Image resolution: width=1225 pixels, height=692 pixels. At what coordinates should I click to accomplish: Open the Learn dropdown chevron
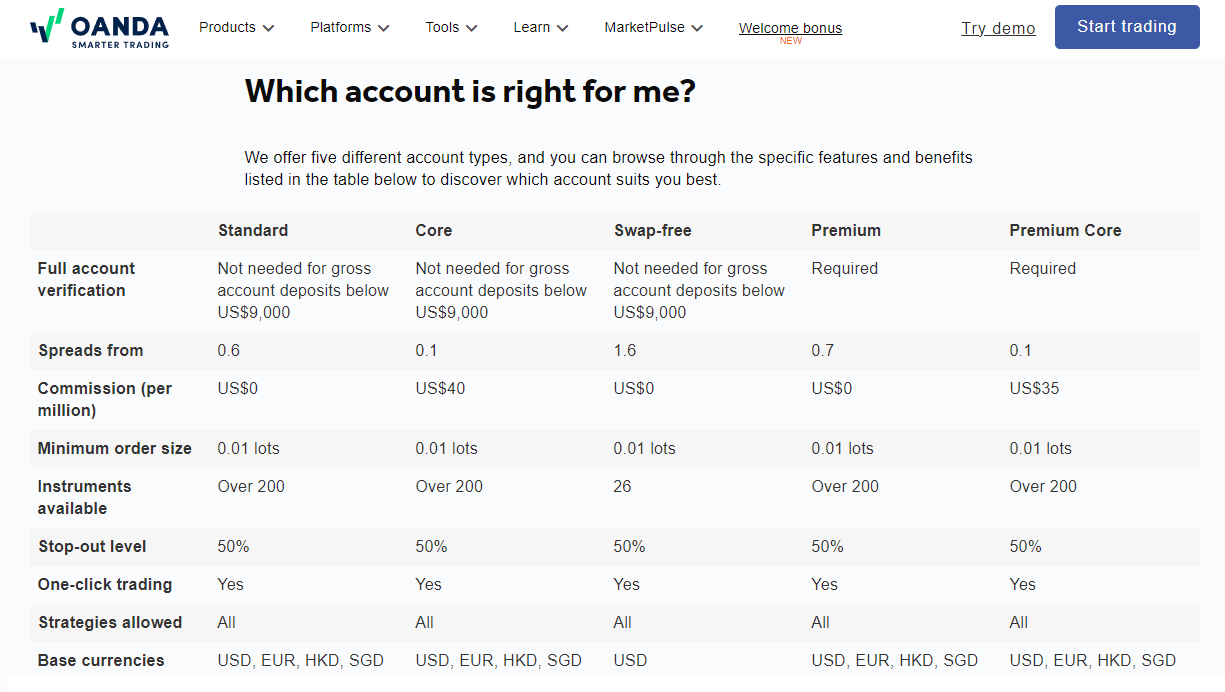pyautogui.click(x=563, y=28)
